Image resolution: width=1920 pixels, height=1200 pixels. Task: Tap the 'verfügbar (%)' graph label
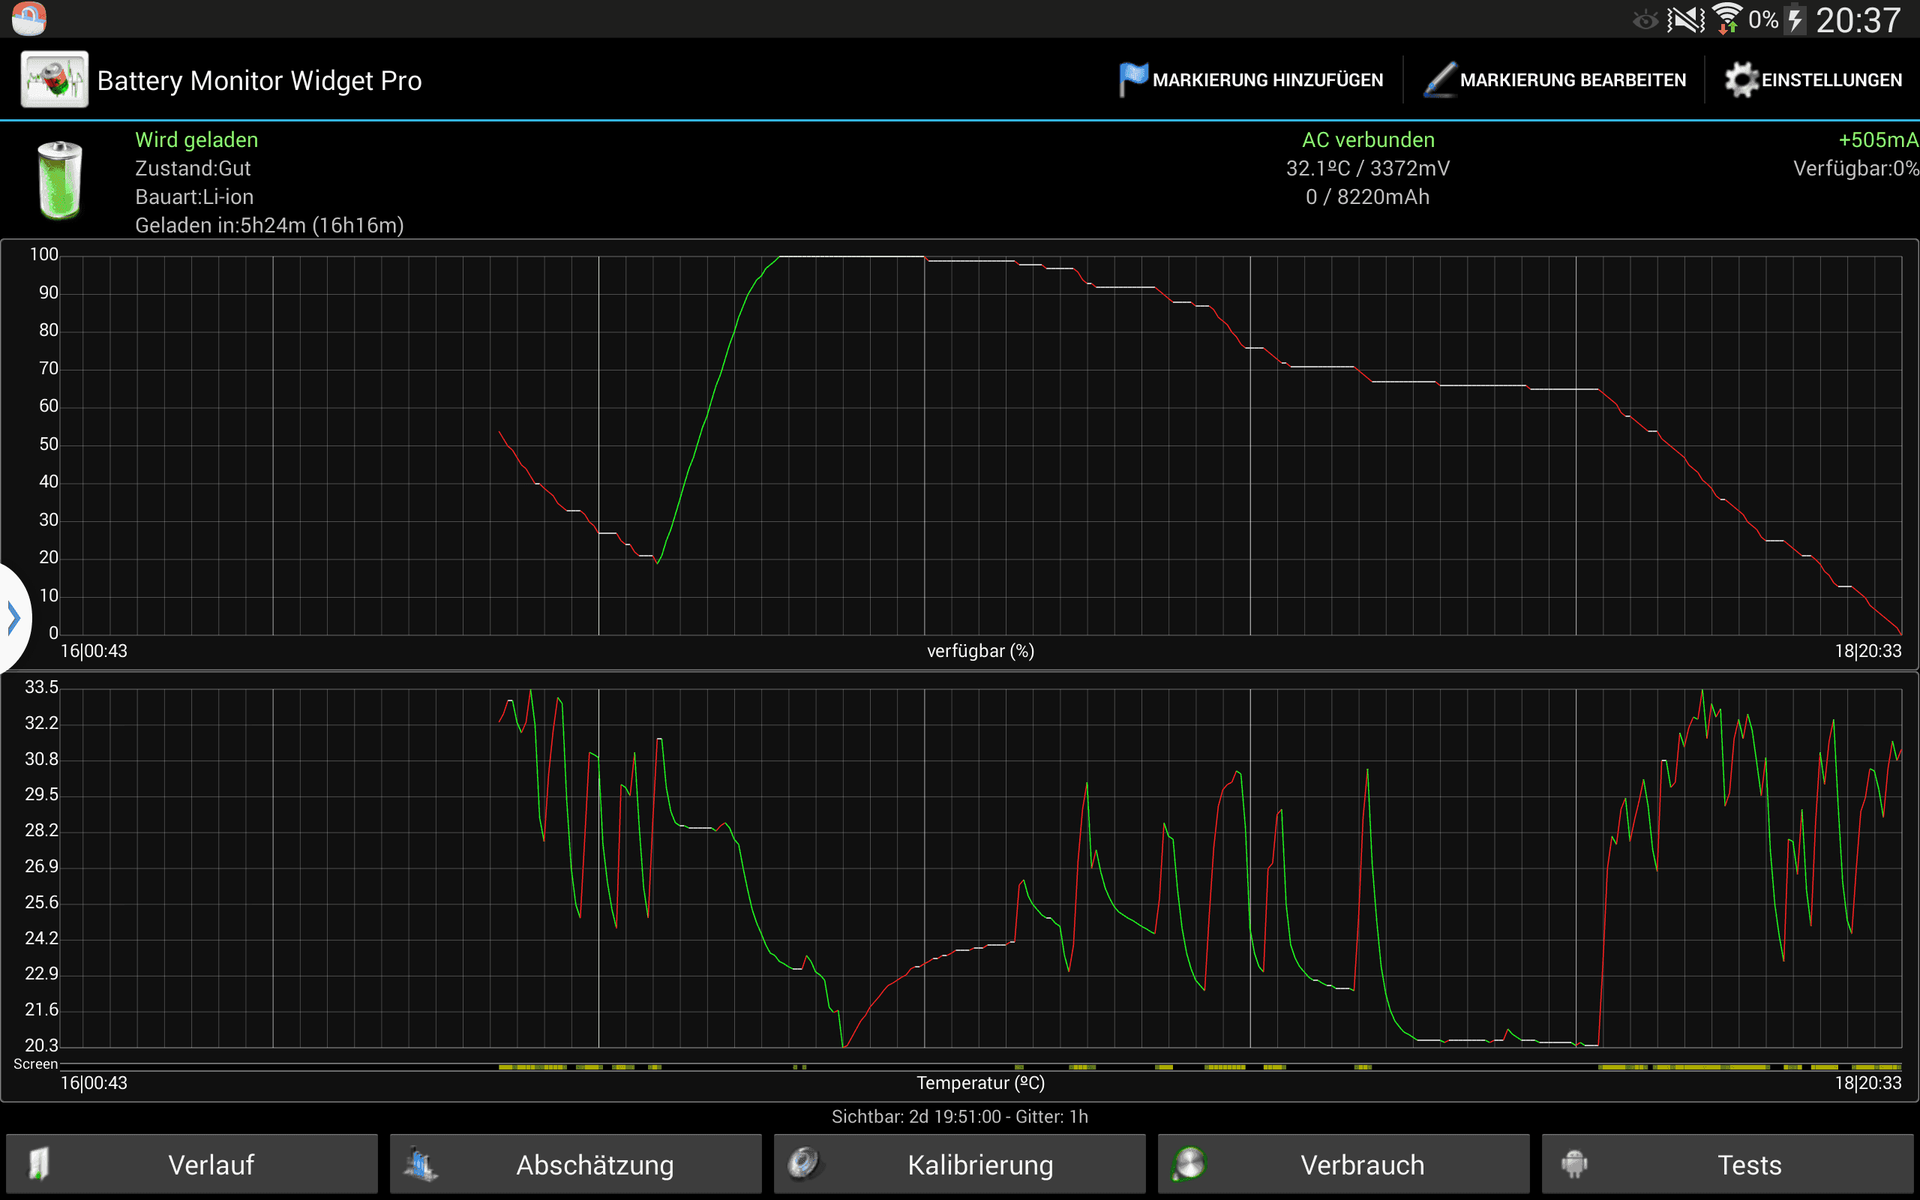(980, 651)
